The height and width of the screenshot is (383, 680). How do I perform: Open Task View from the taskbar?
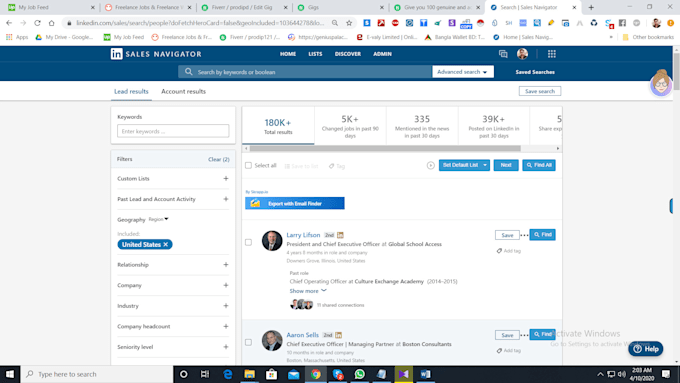pos(205,374)
